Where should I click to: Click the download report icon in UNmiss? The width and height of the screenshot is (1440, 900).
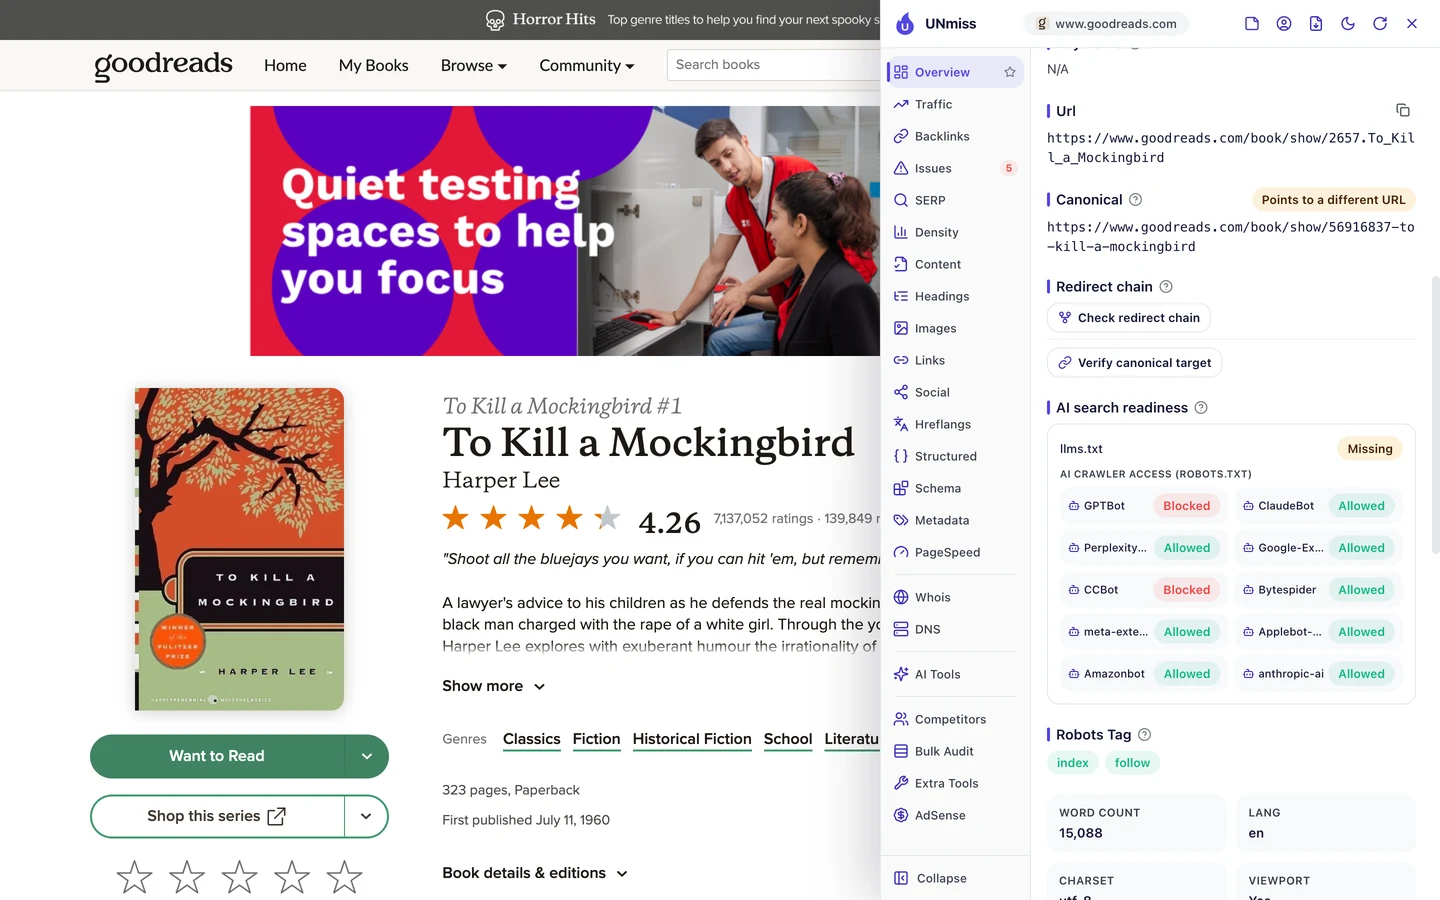(x=1316, y=24)
